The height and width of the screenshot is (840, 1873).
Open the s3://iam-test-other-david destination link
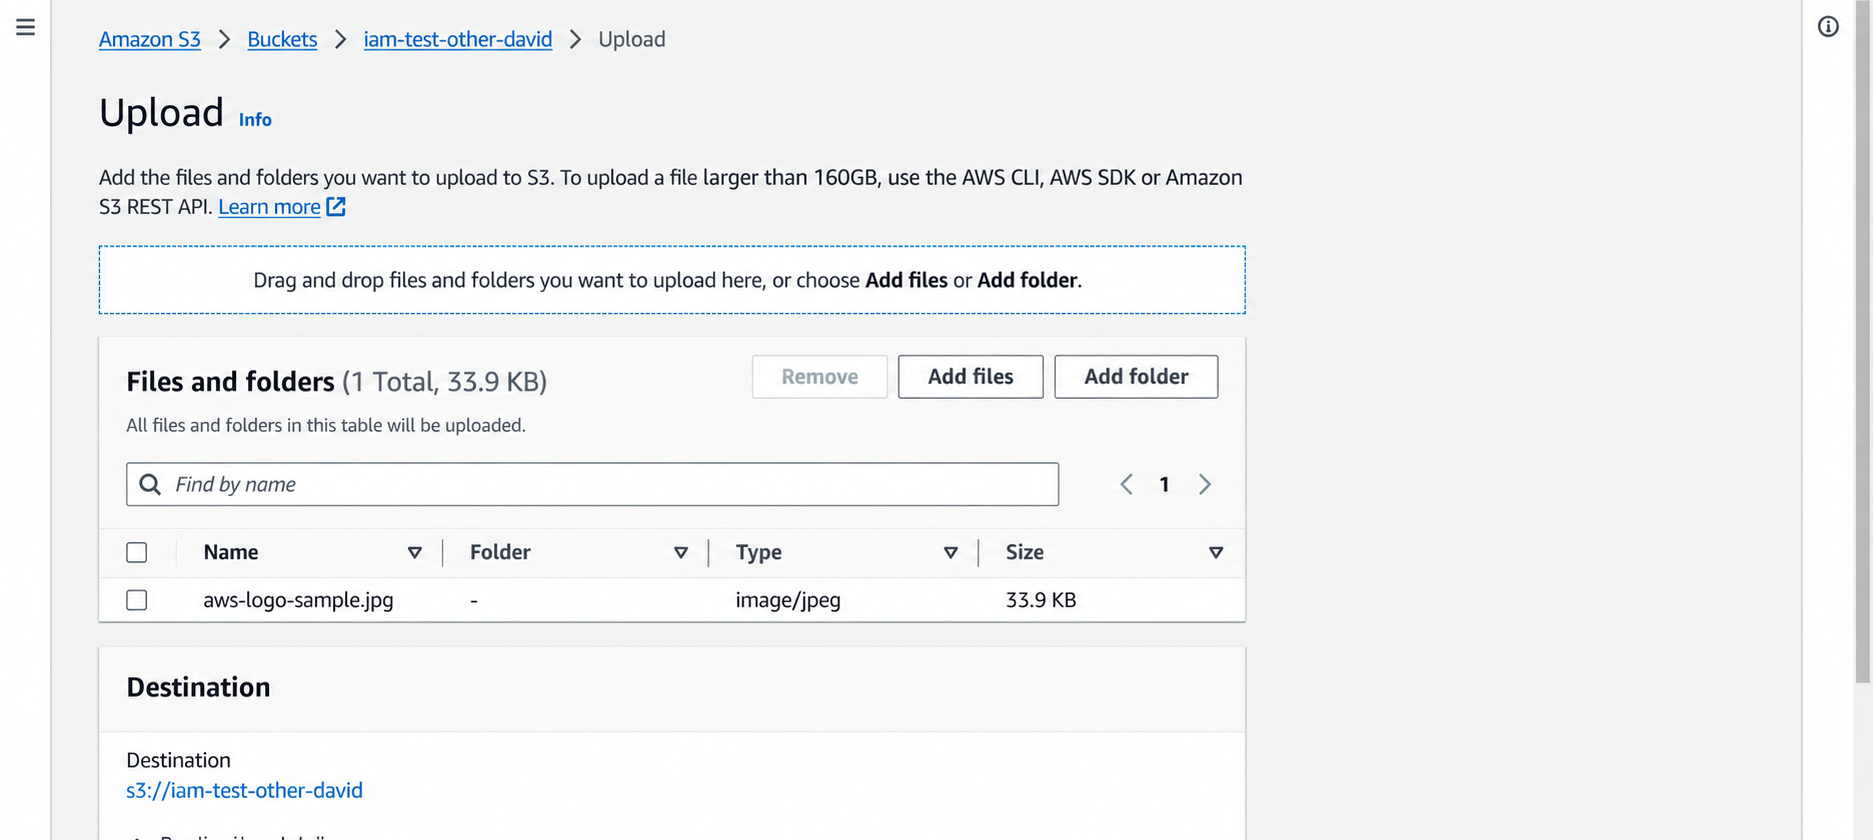[244, 790]
